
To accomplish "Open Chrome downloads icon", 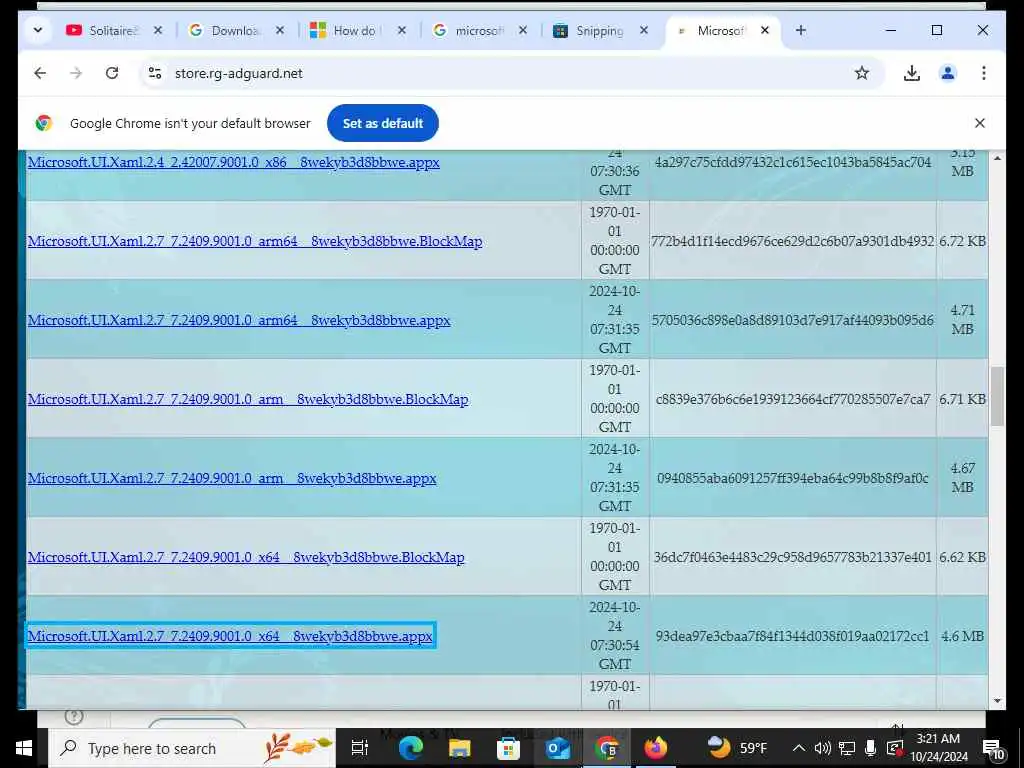I will click(x=912, y=73).
